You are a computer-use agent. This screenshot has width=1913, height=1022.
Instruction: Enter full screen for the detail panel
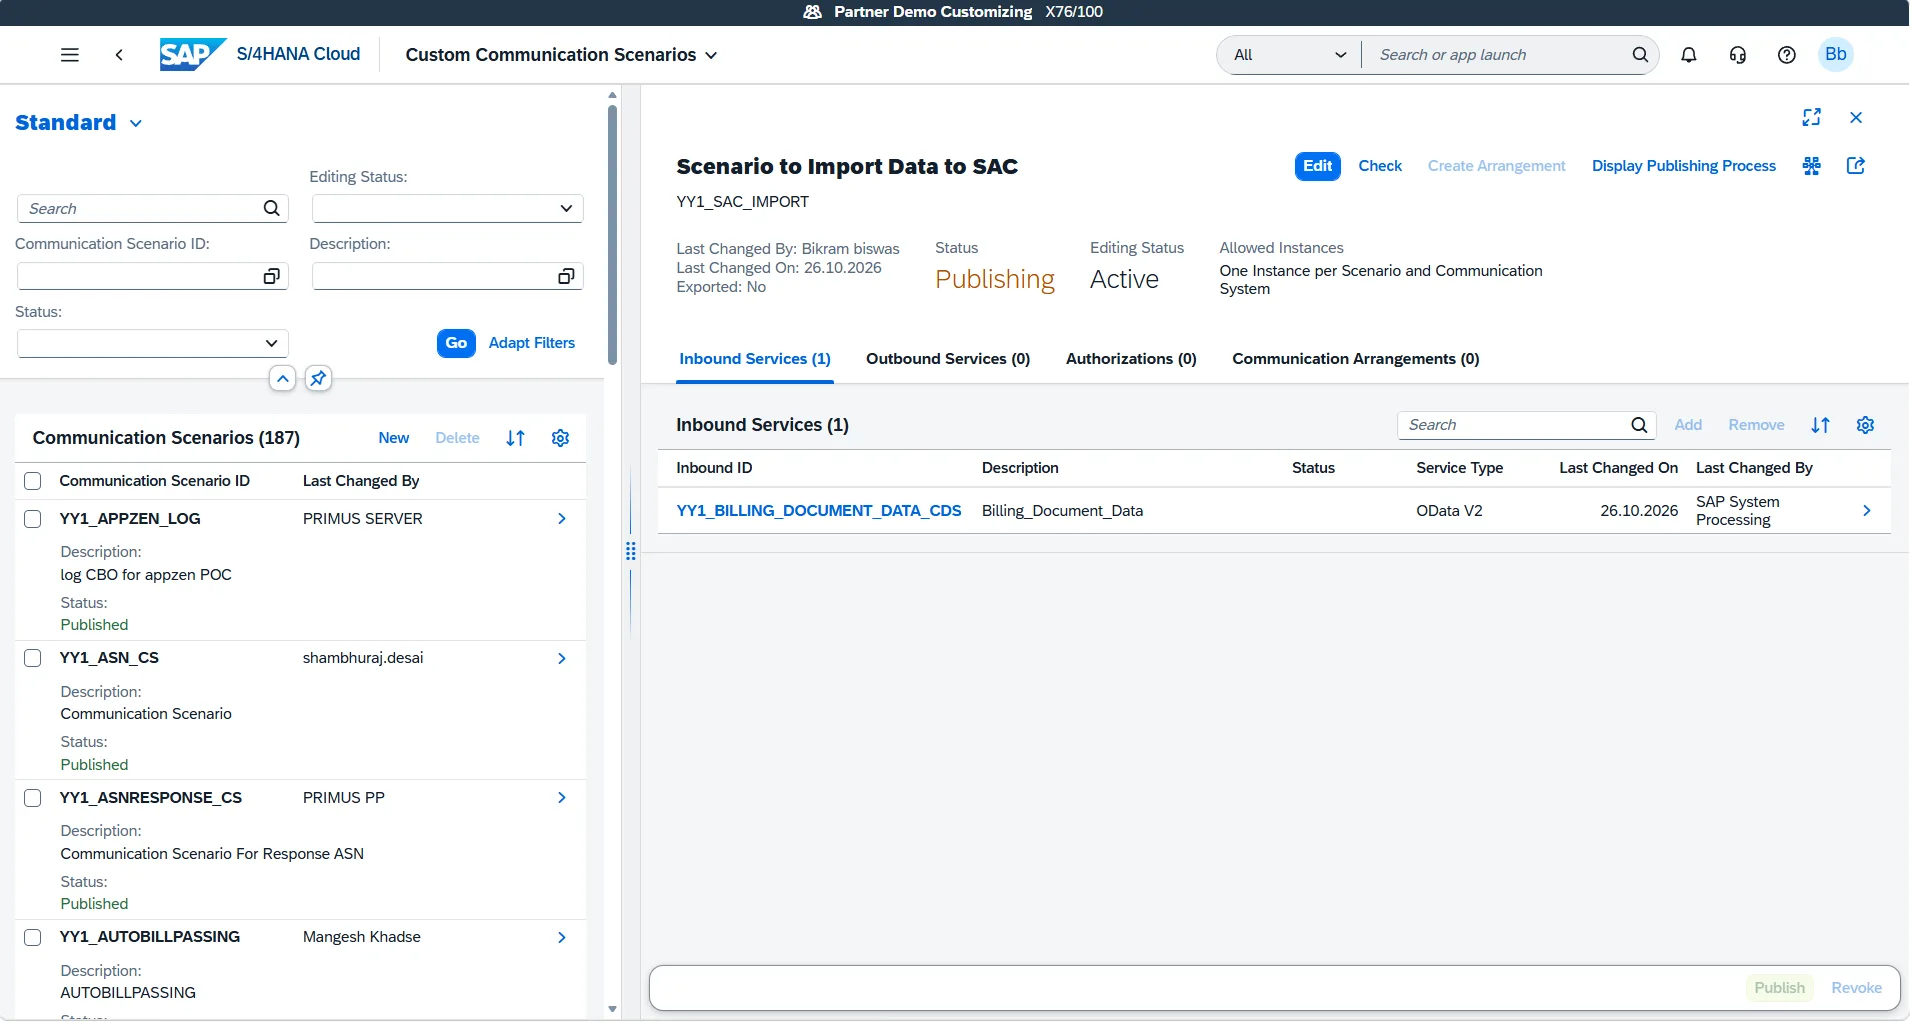coord(1811,117)
